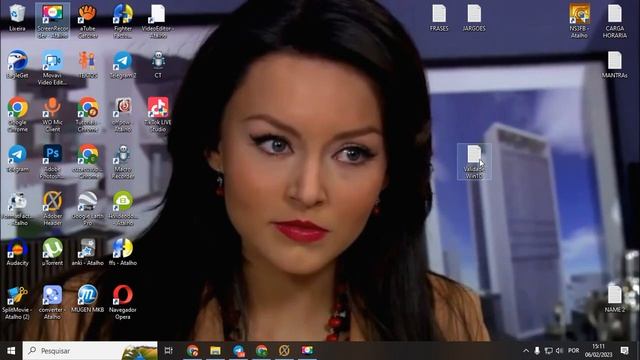Open TikTok LIVE Studio shortcut
This screenshot has height=360, width=640.
(x=158, y=115)
